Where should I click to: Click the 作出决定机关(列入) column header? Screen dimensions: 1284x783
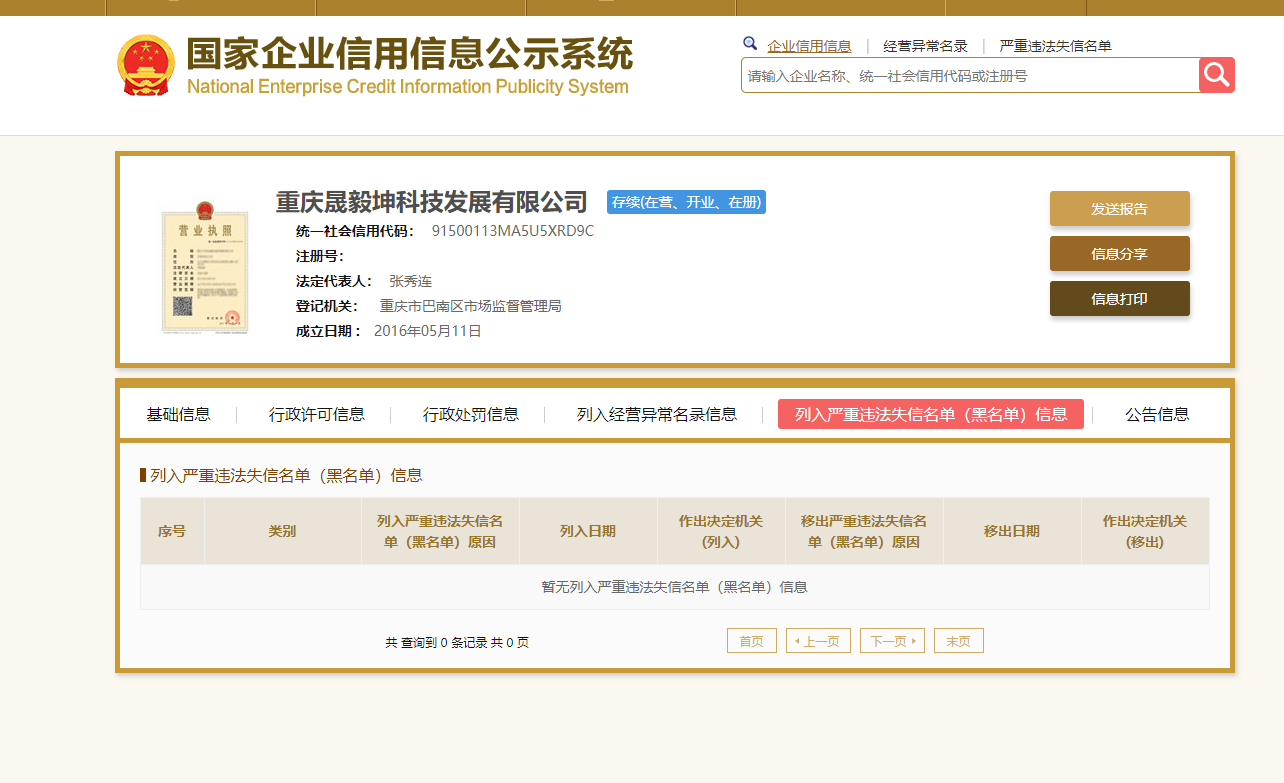(721, 531)
